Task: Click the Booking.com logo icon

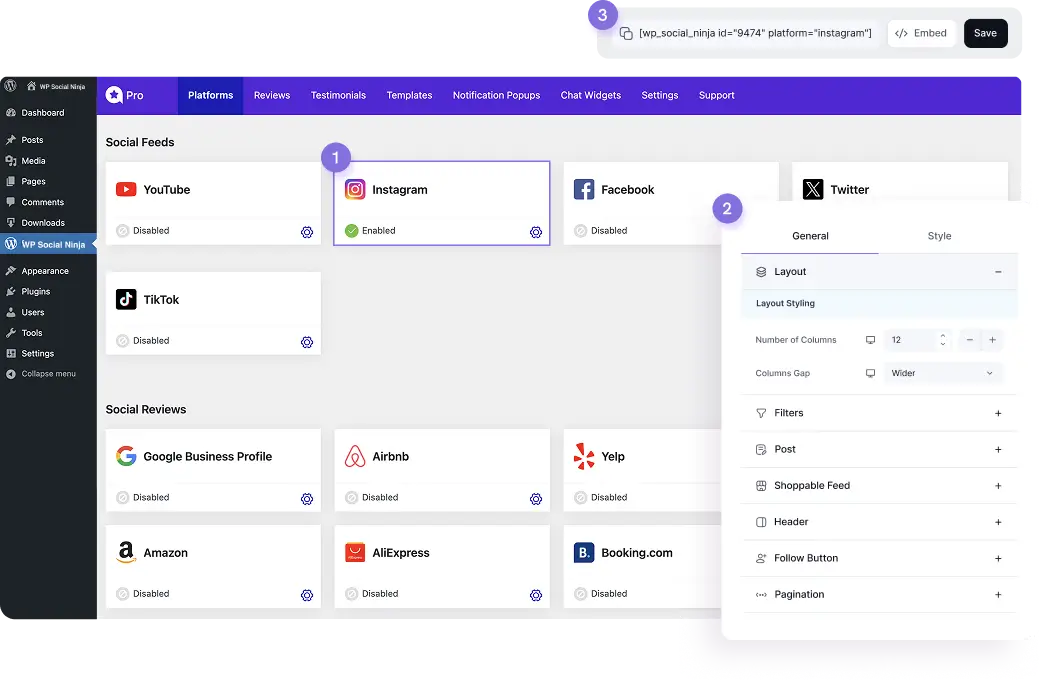Action: (x=584, y=553)
